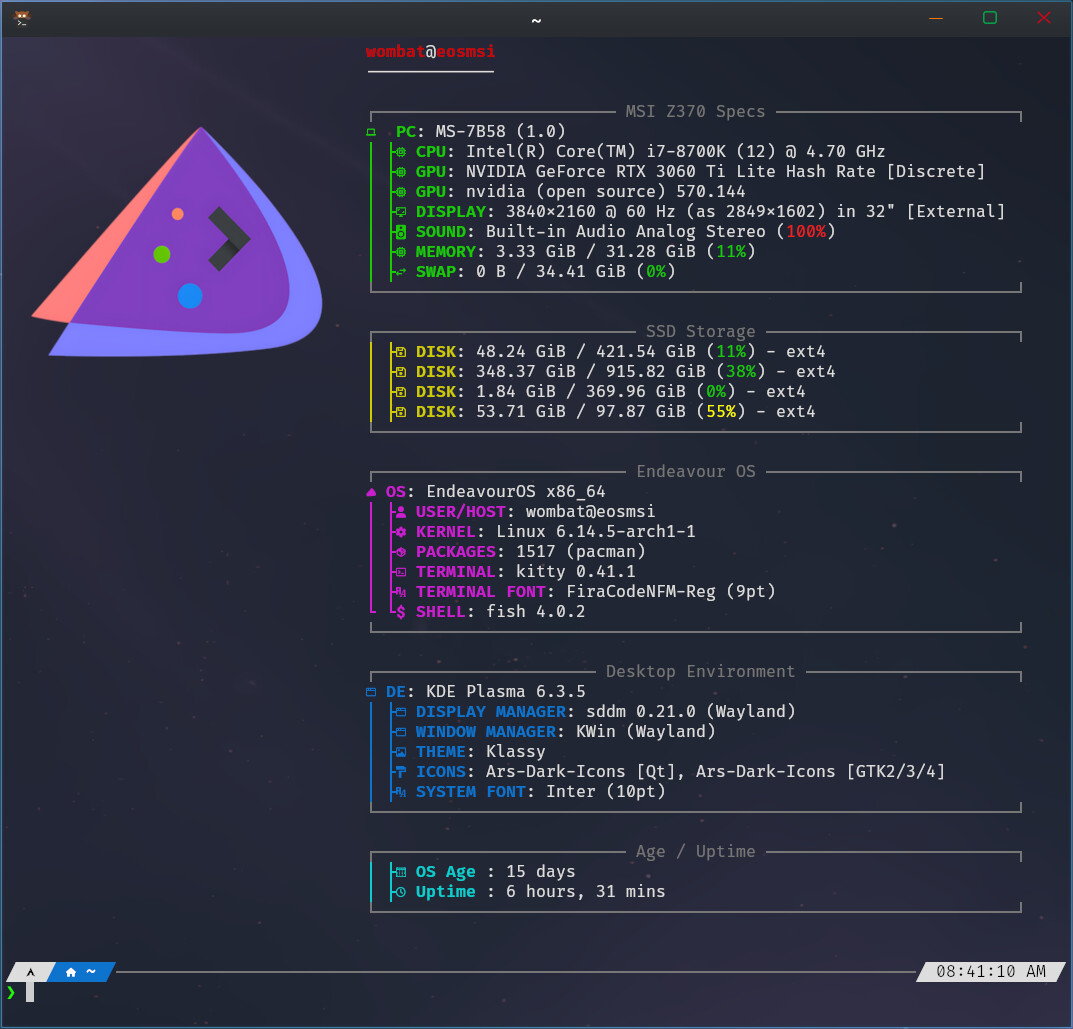Click the shell prompt cursor block

click(30, 992)
